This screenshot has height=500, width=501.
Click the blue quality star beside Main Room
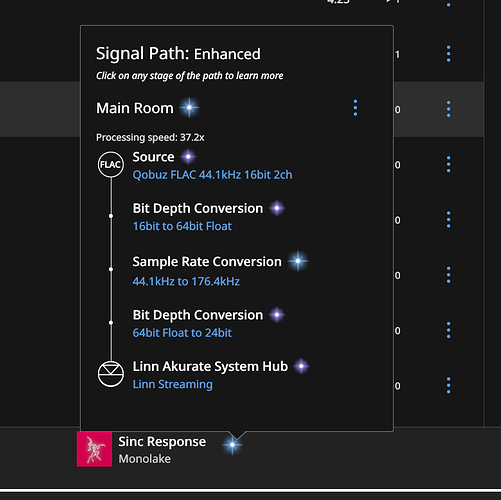coord(189,107)
